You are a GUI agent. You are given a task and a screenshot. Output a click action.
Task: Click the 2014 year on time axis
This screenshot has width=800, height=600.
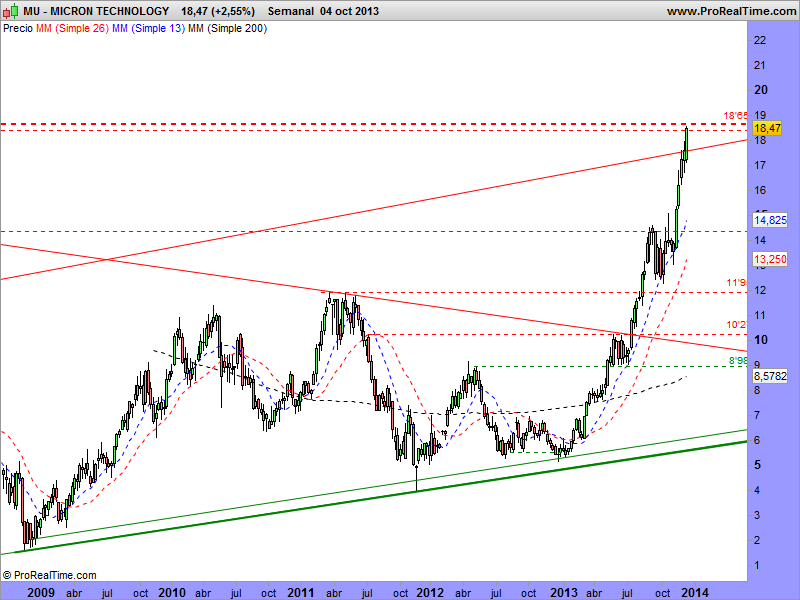pyautogui.click(x=695, y=592)
